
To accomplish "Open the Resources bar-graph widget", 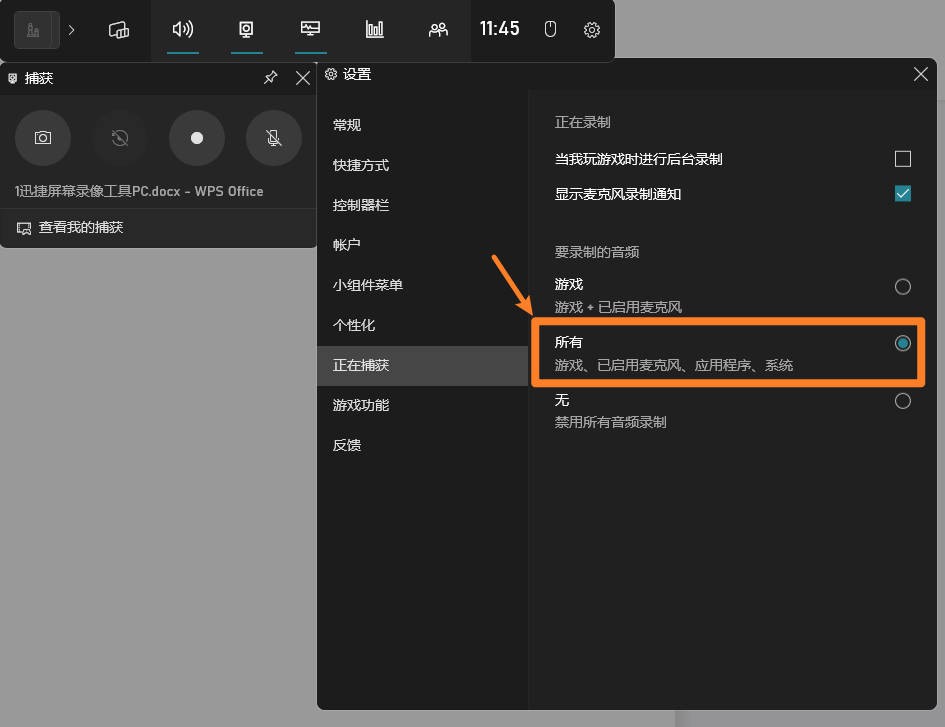I will click(x=374, y=30).
